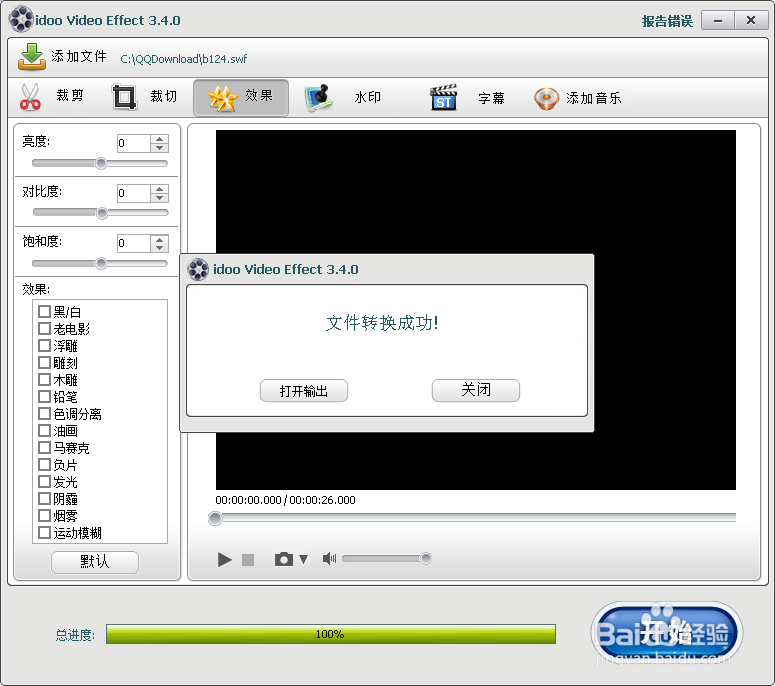Click the volume slider handle
This screenshot has width=775, height=686.
pyautogui.click(x=426, y=558)
